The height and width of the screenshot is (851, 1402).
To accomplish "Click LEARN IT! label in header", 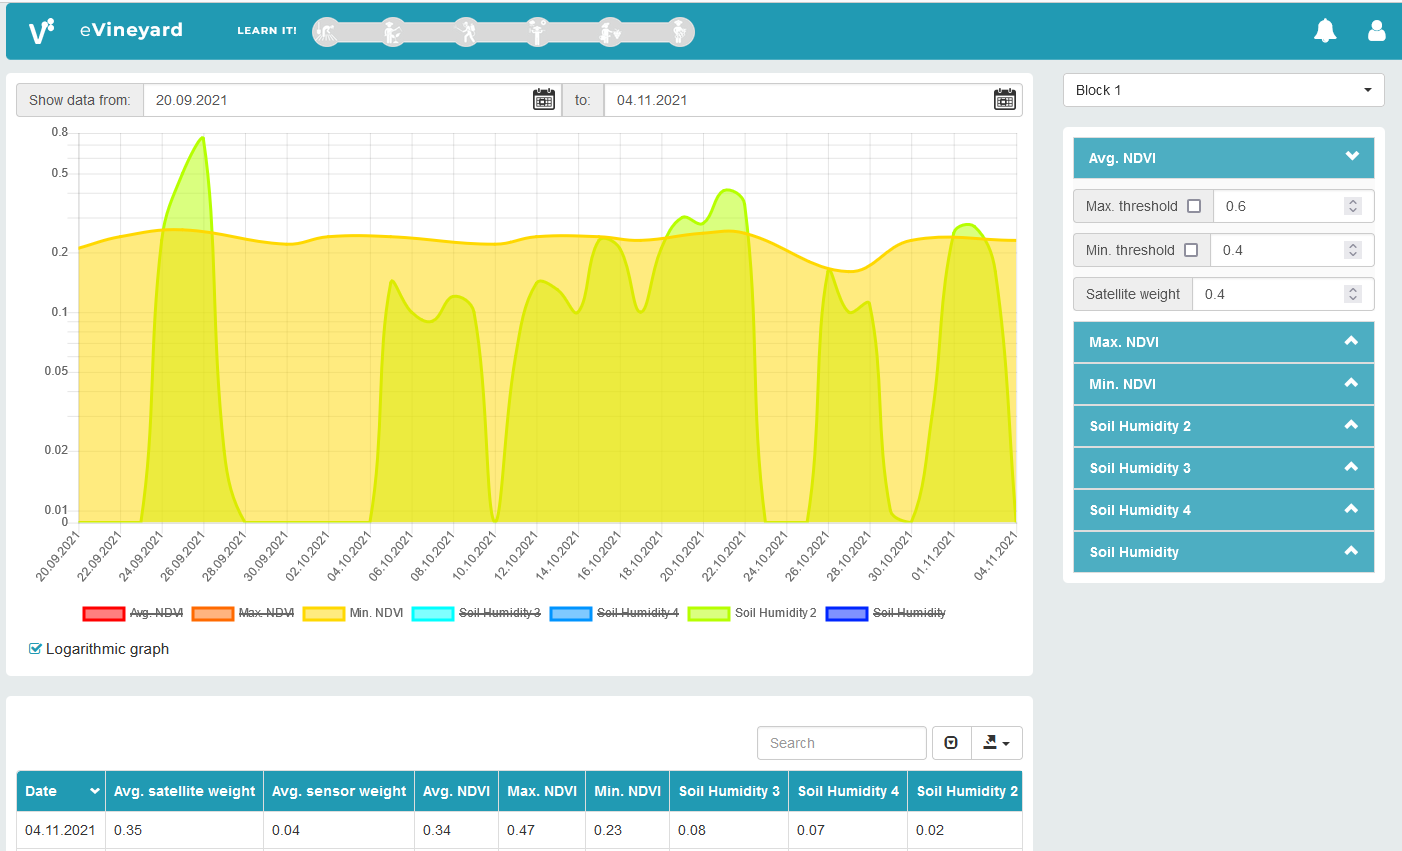I will tap(267, 31).
